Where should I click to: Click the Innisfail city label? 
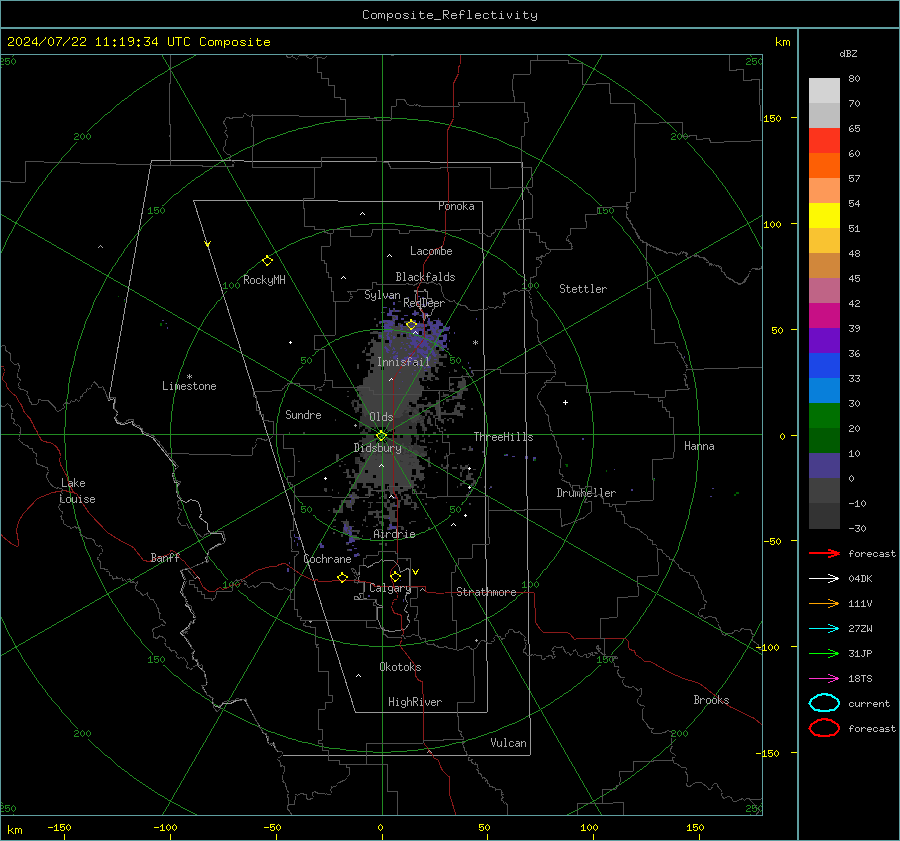403,362
